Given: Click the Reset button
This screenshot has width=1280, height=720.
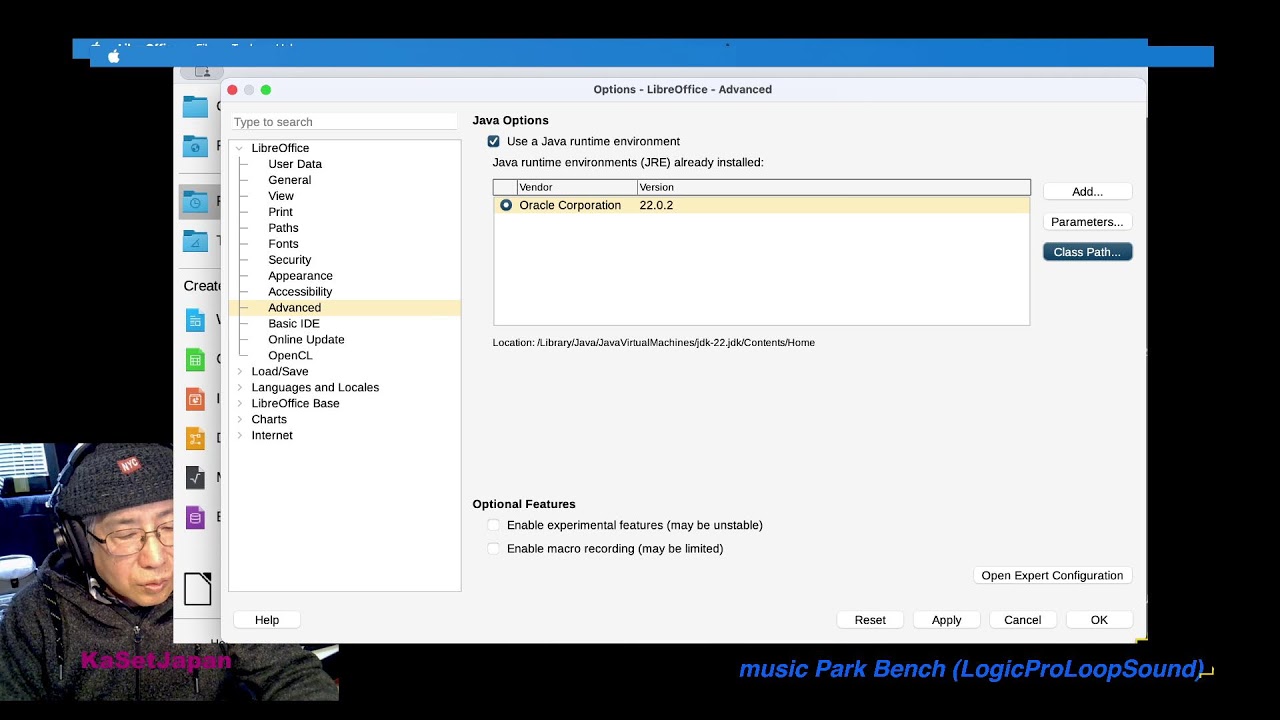Looking at the screenshot, I should [870, 620].
